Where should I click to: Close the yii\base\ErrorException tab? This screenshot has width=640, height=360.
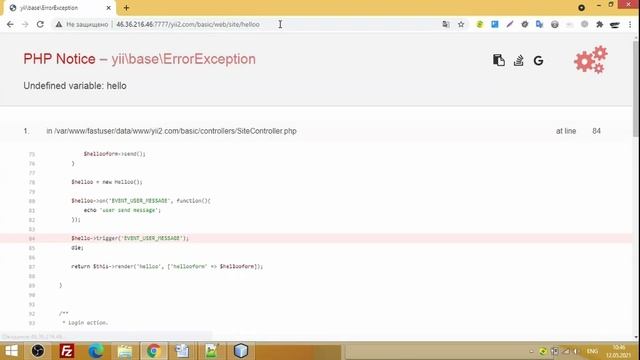tap(109, 8)
